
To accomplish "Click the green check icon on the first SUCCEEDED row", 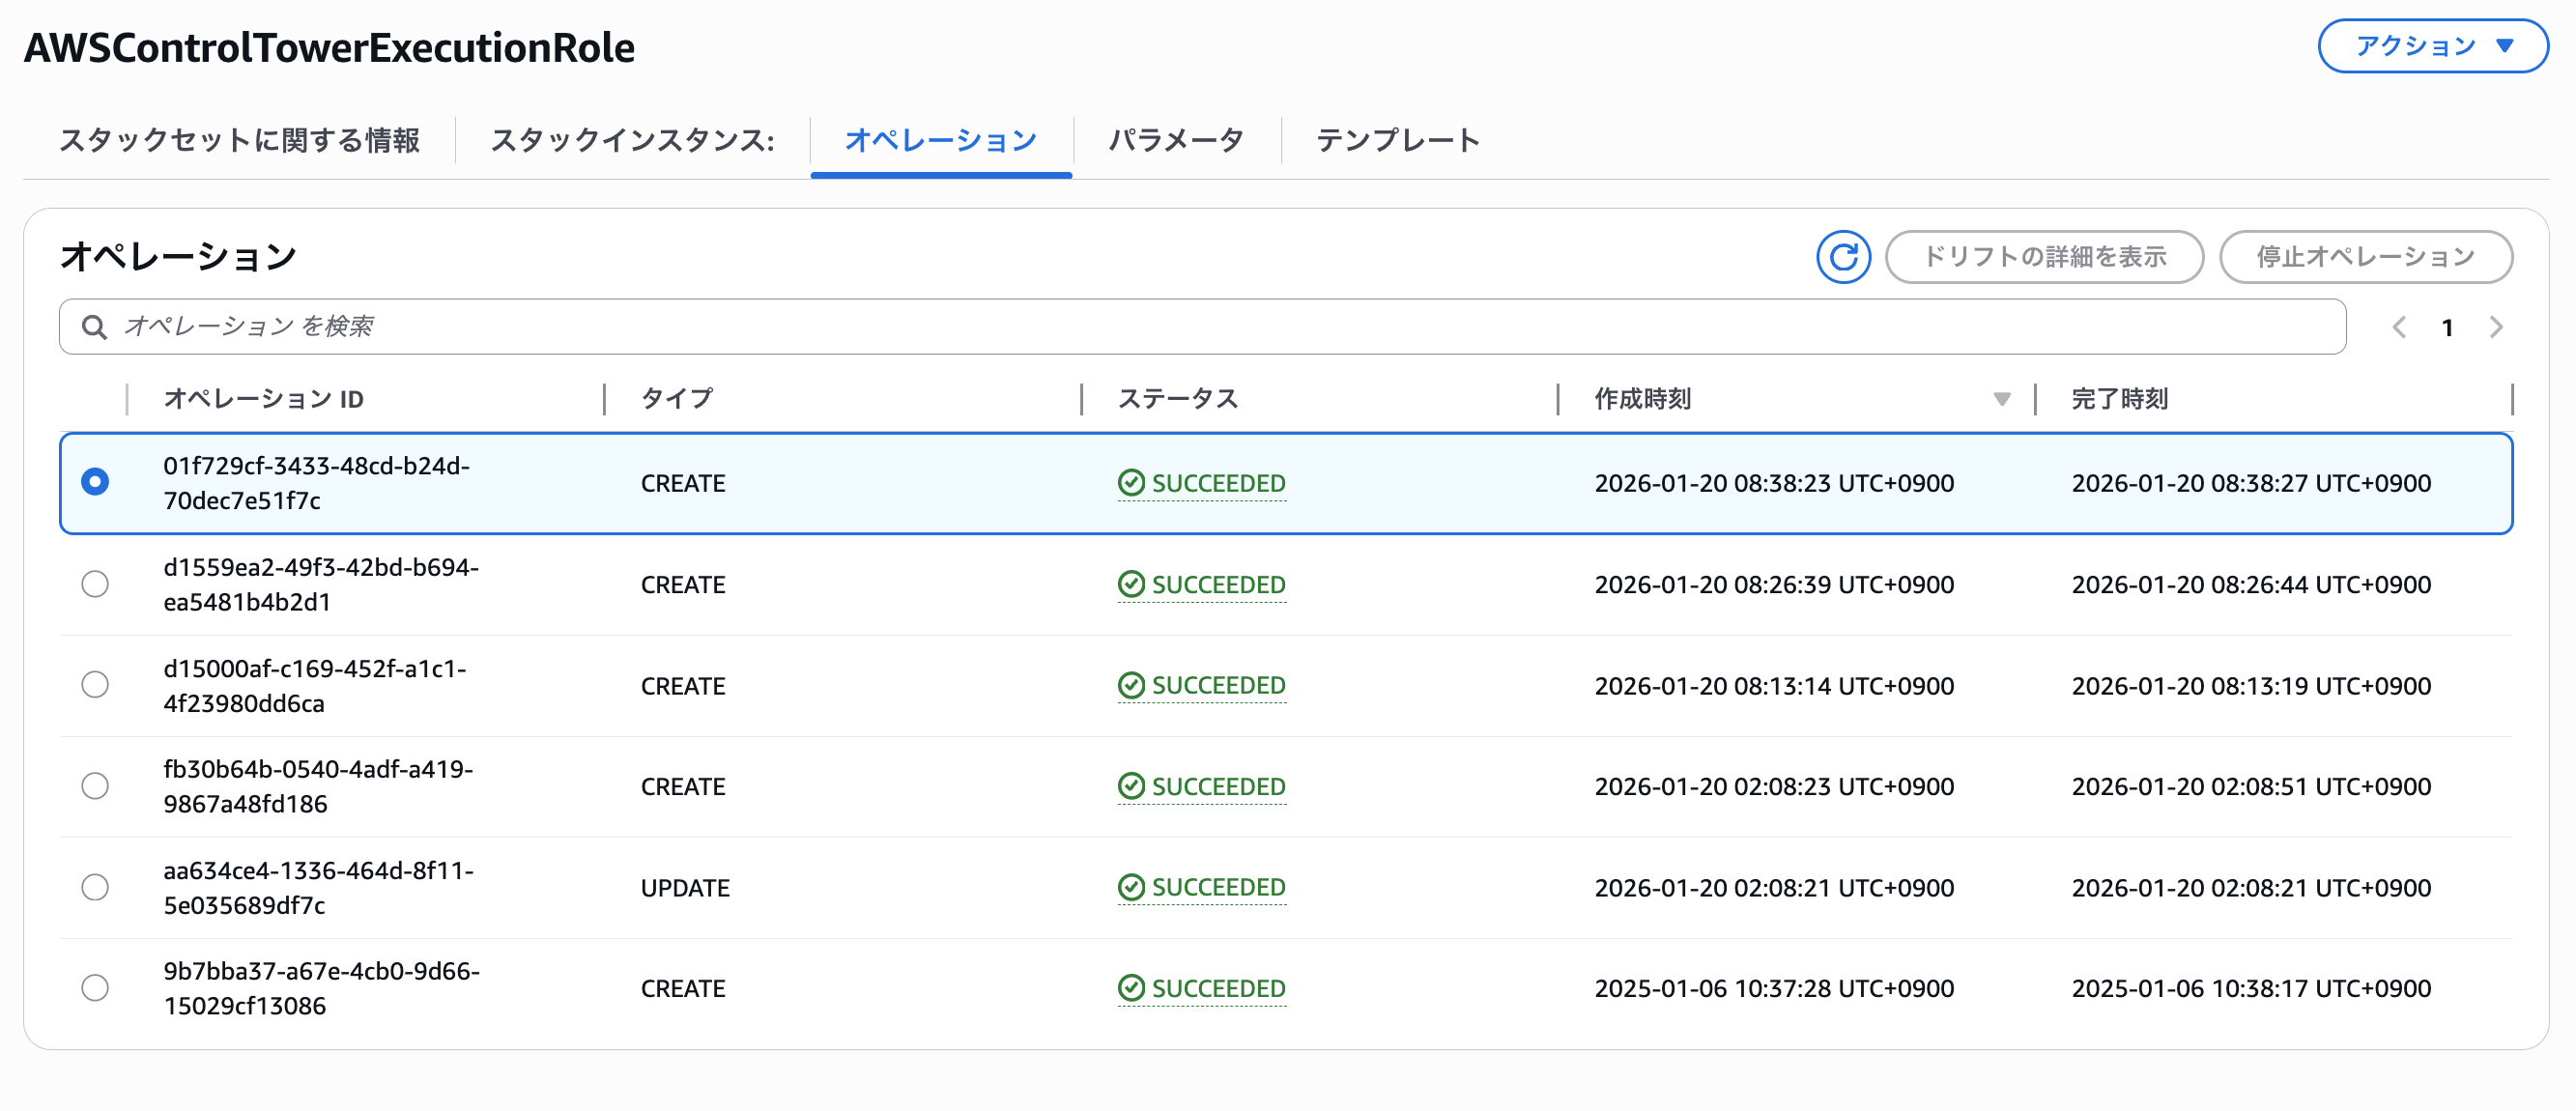I will tap(1131, 483).
